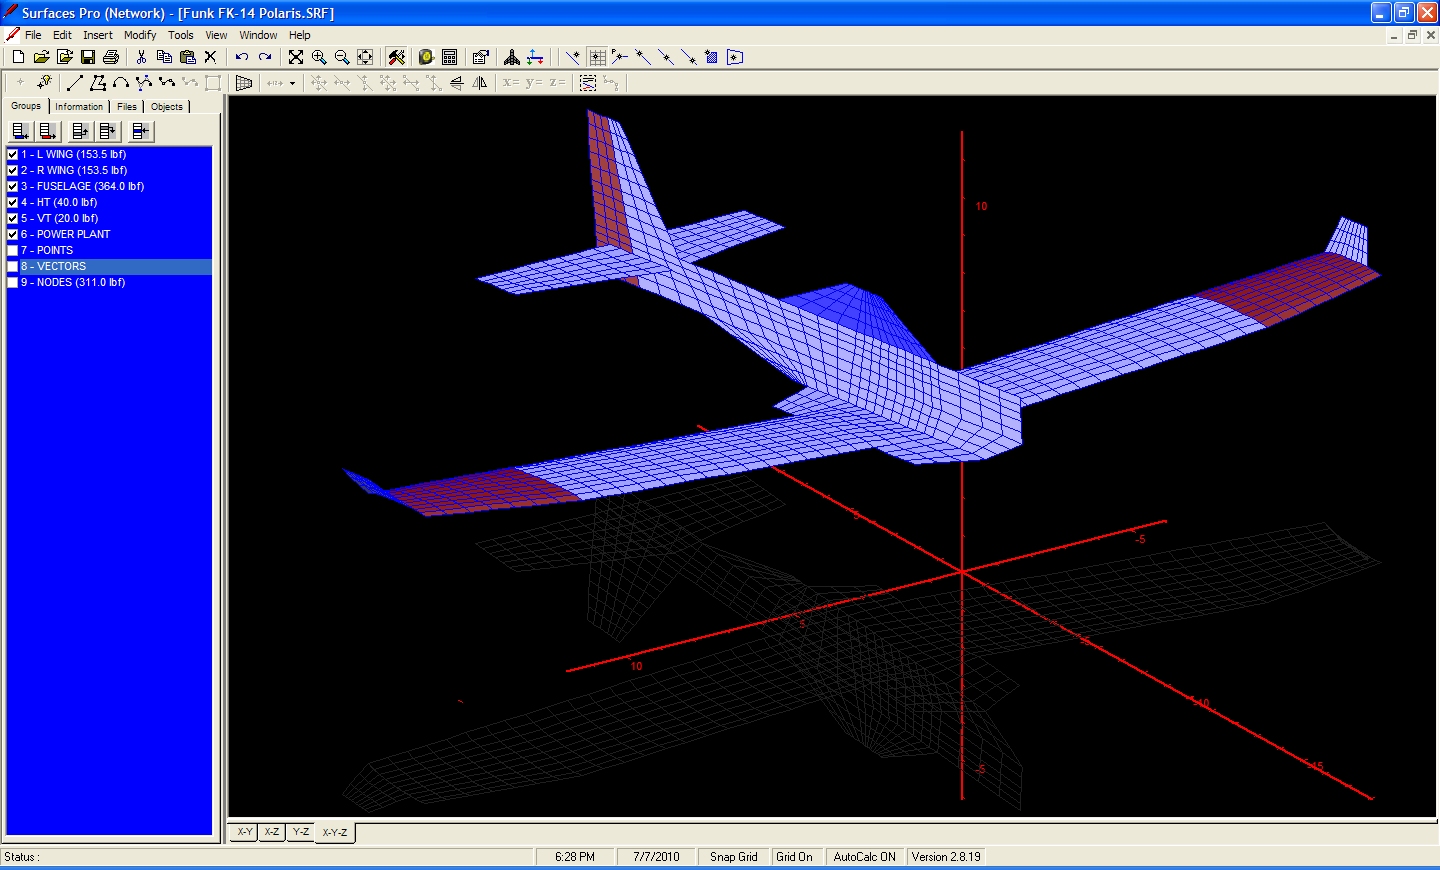
Task: Click the tape measure icon
Action: tap(426, 57)
